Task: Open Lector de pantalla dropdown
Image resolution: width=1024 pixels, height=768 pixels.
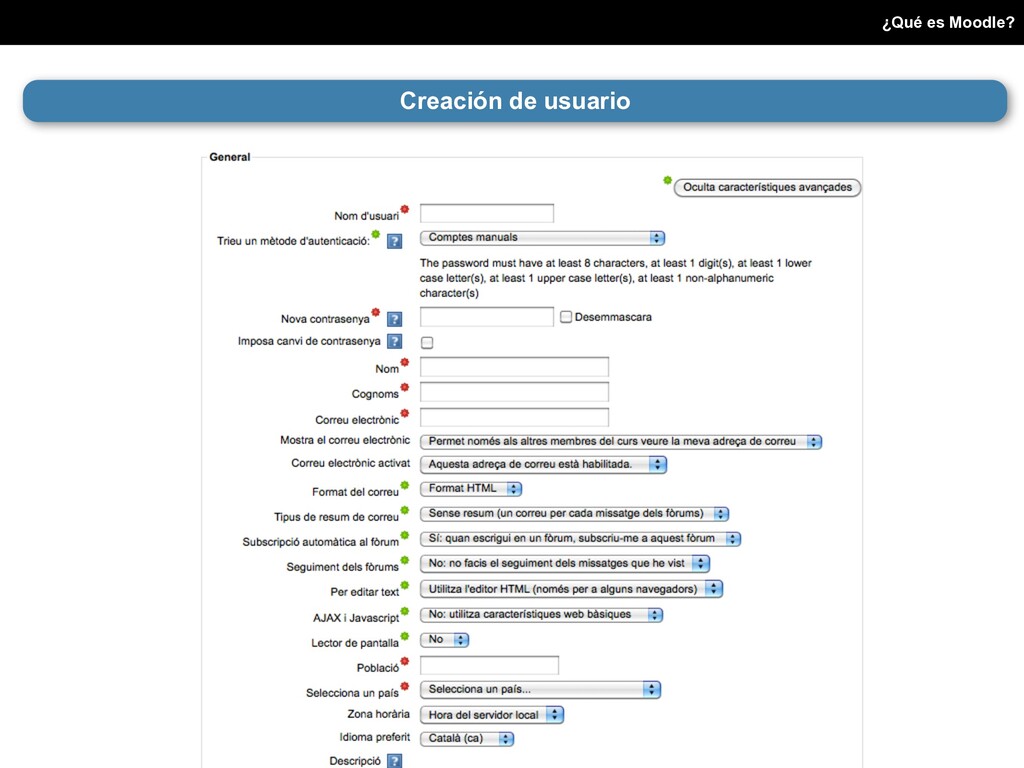Action: (x=444, y=640)
